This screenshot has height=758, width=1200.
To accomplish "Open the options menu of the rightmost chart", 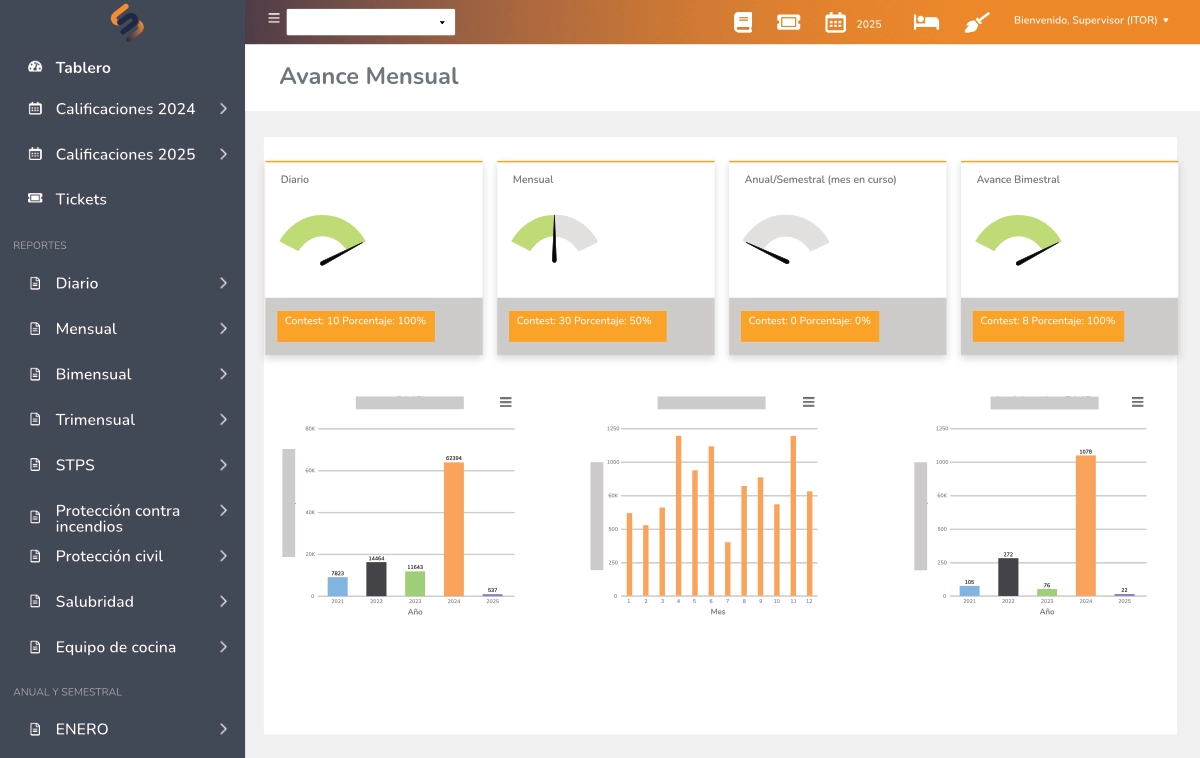I will (1137, 402).
